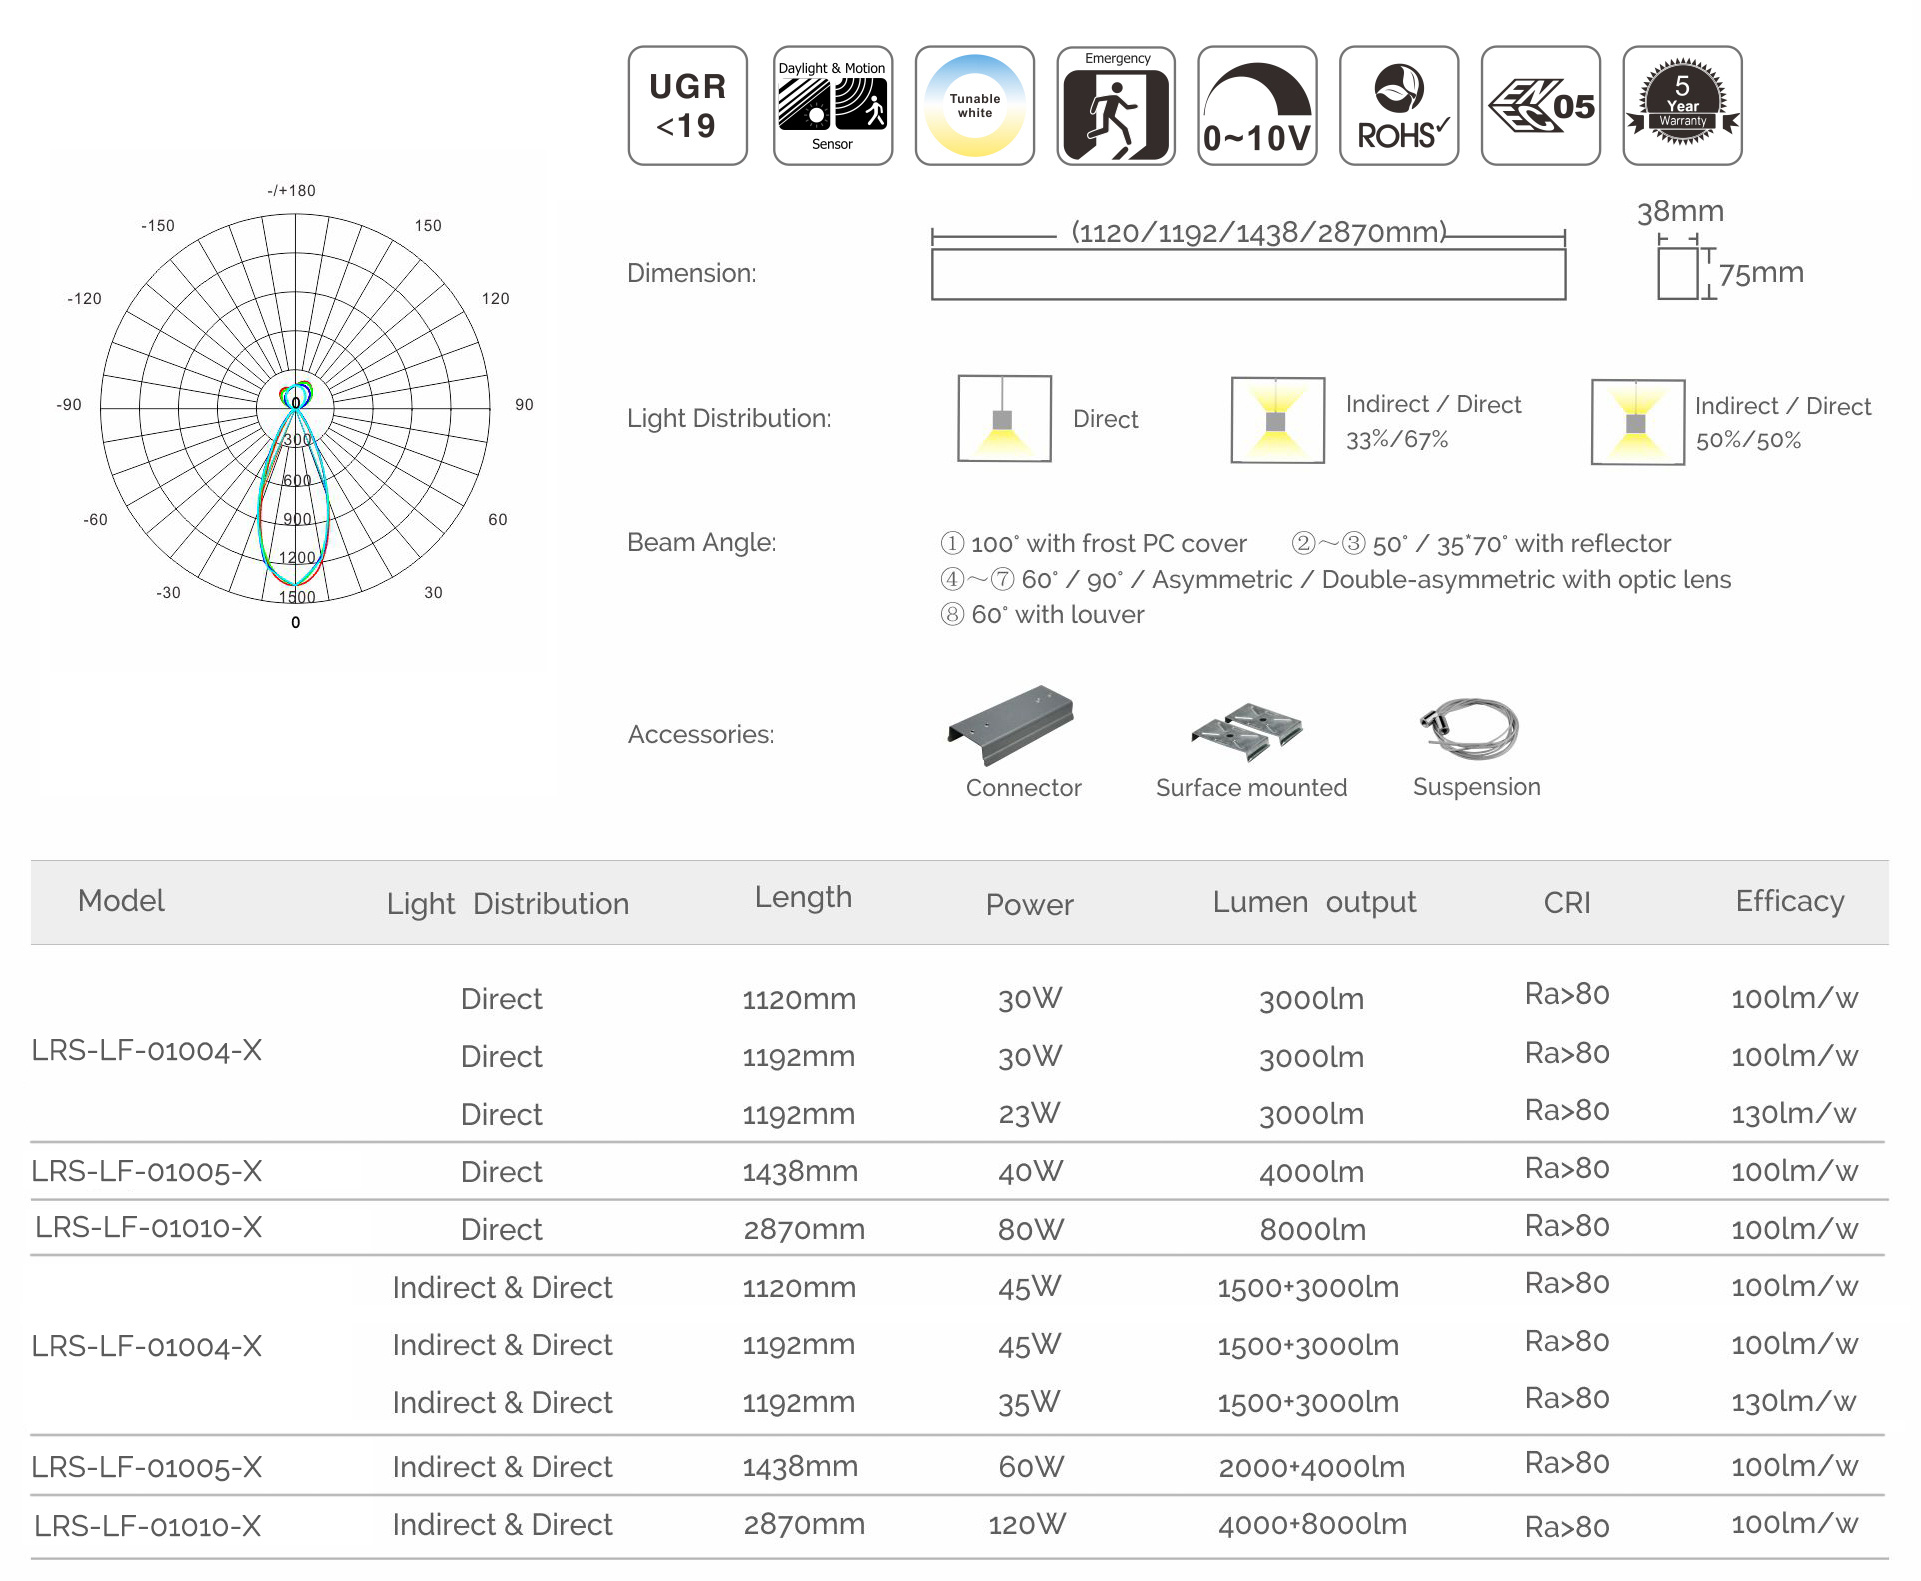The image size is (1921, 1581).
Task: Click the Length column header
Action: click(803, 898)
